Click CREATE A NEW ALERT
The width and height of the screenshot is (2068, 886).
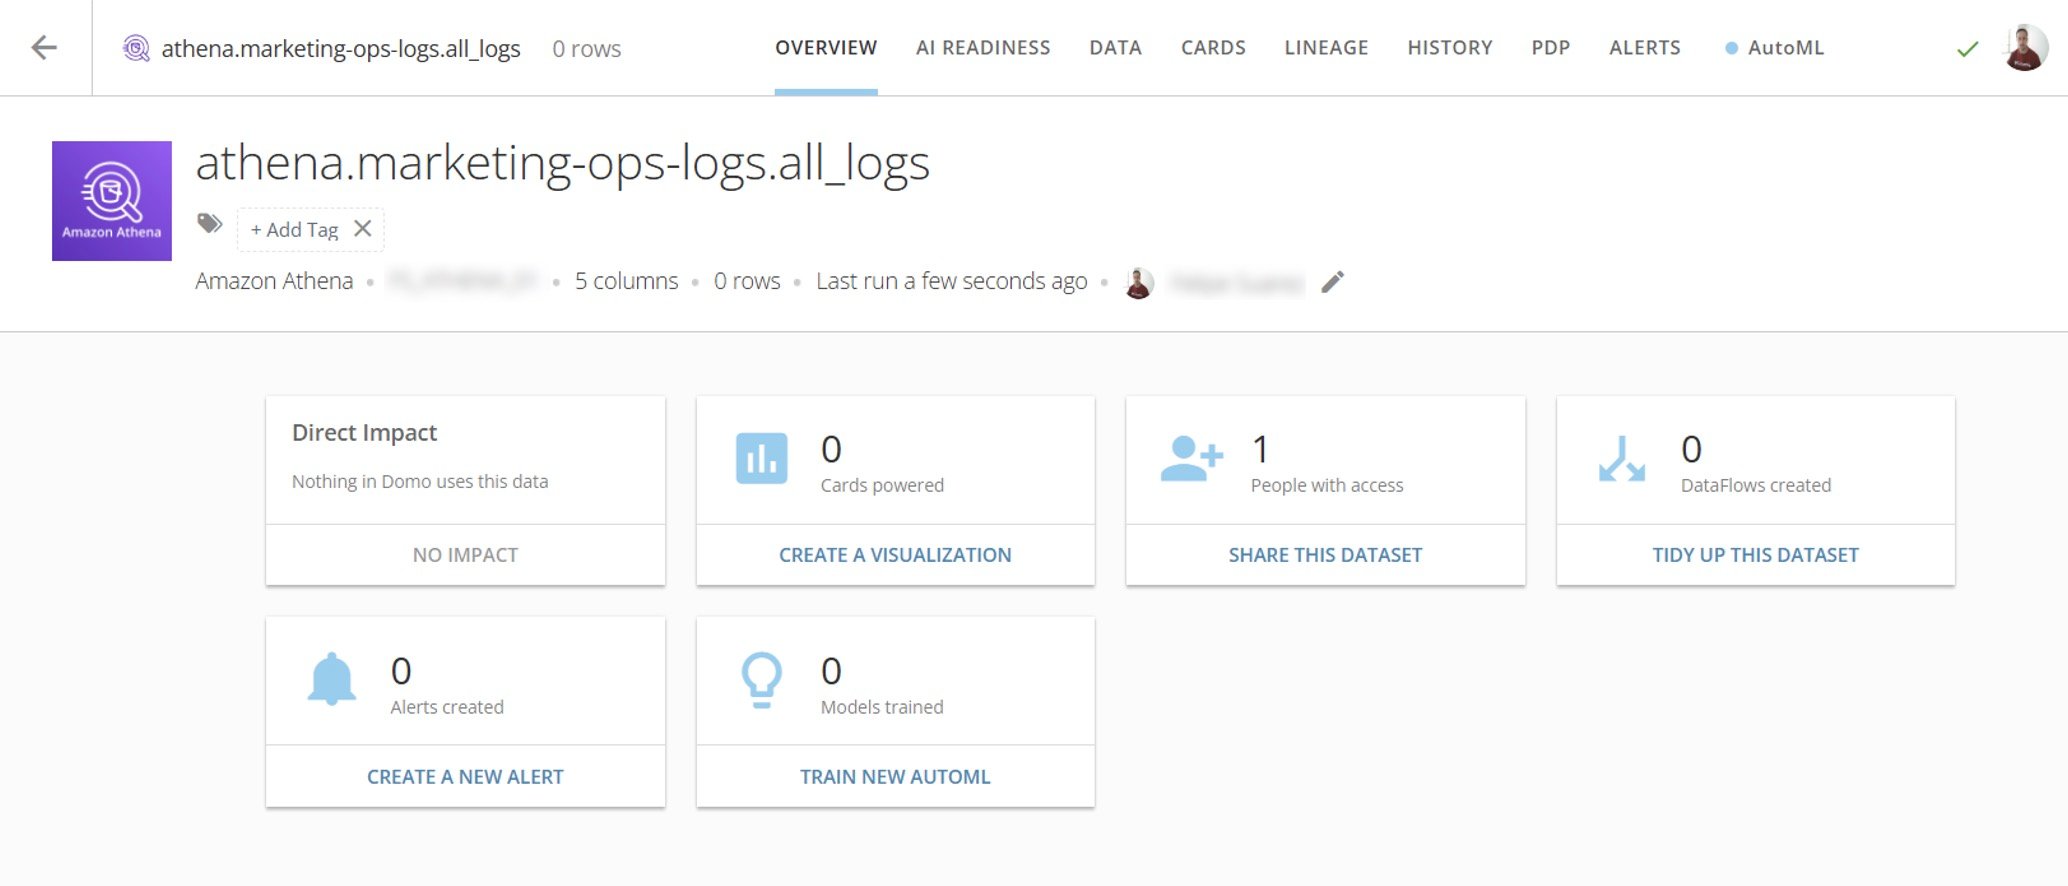(x=465, y=777)
